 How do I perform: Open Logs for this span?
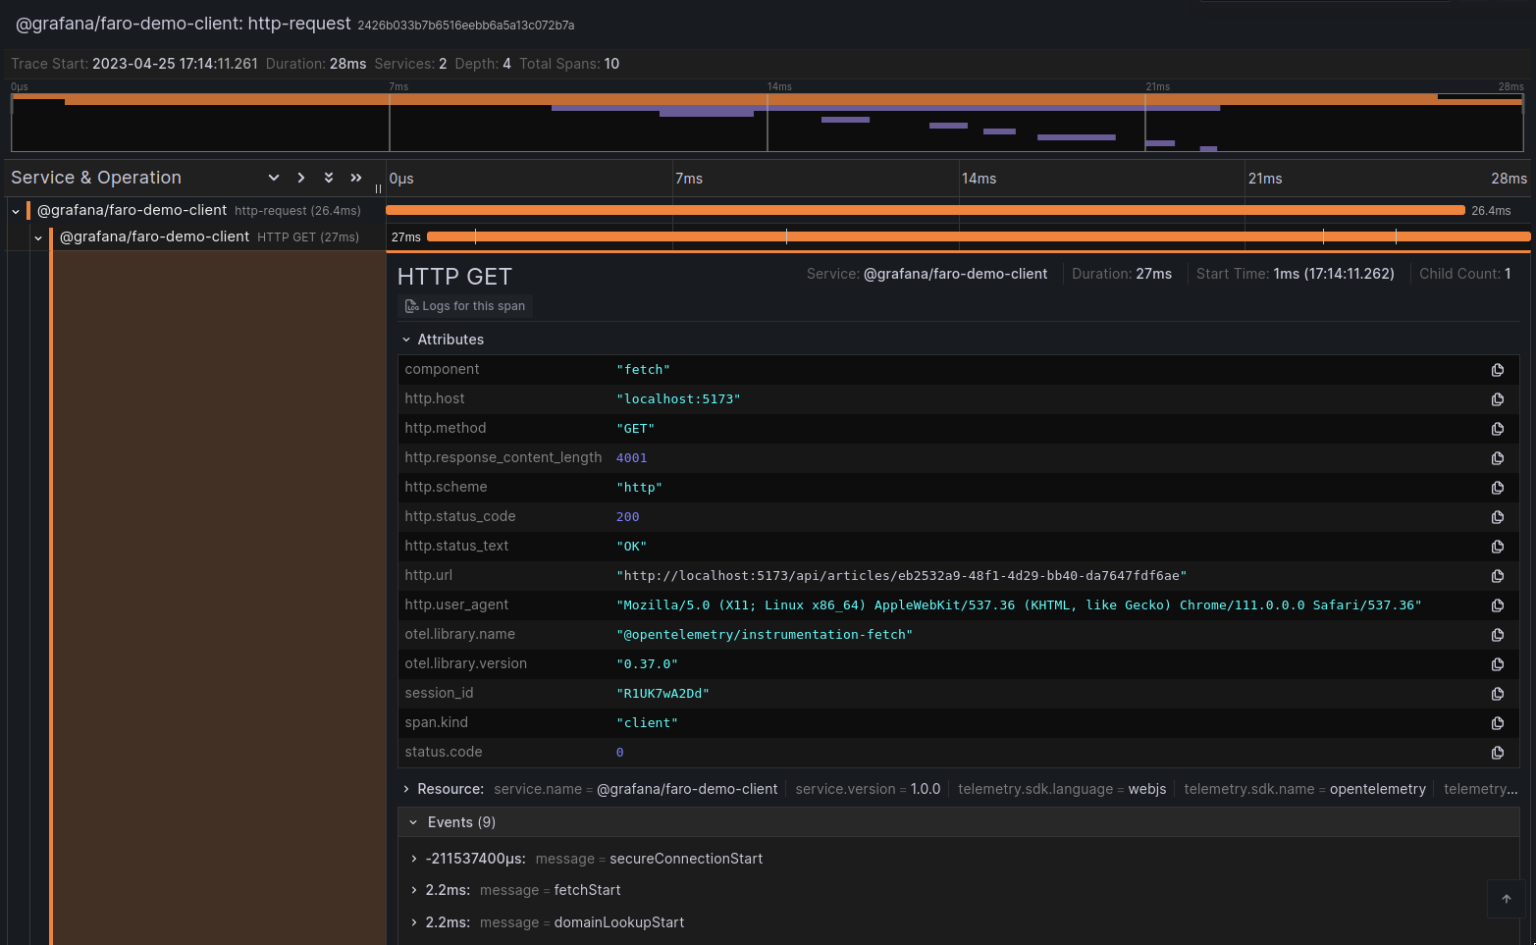[464, 306]
